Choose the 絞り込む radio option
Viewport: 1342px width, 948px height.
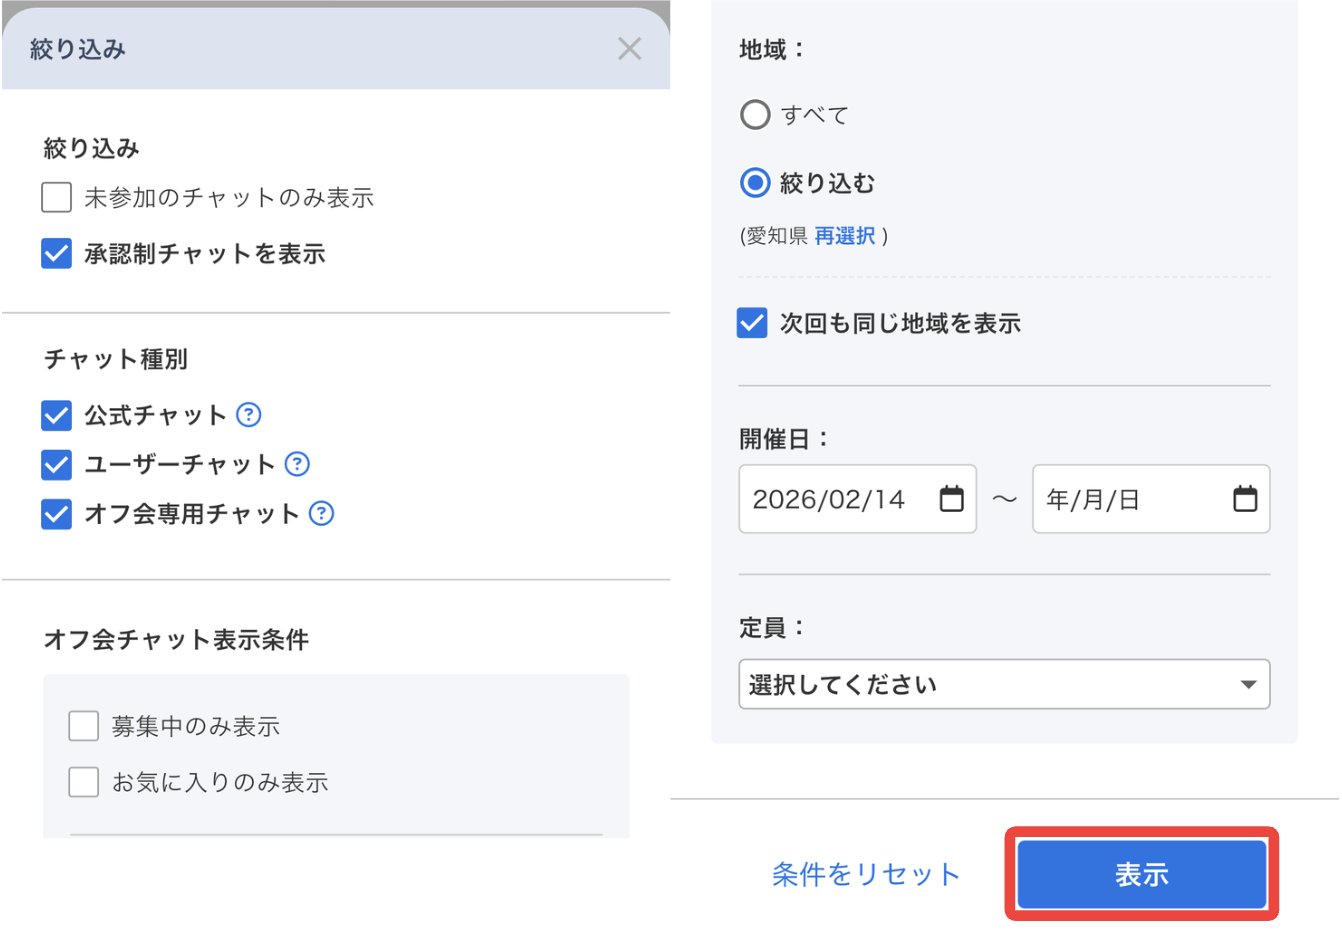point(755,182)
